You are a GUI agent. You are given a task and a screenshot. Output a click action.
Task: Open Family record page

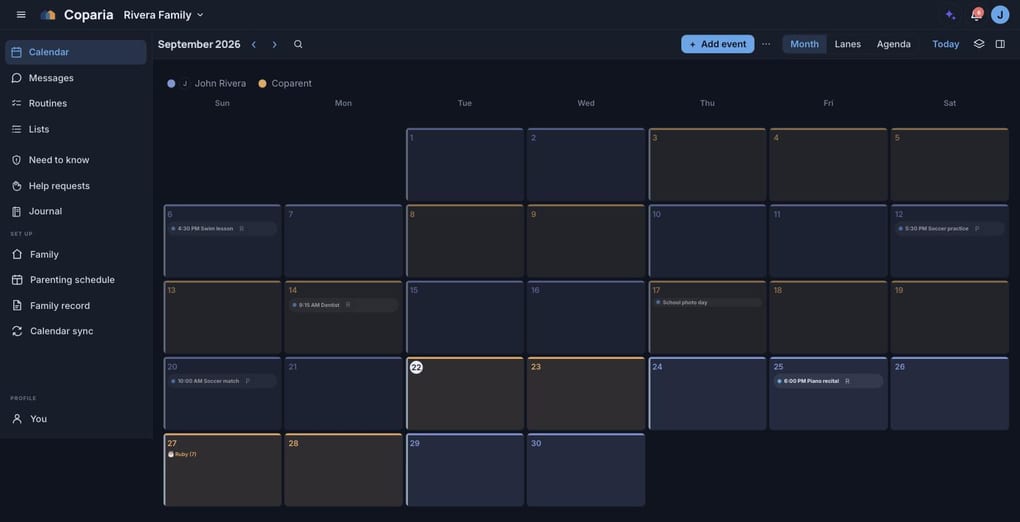coord(75,306)
